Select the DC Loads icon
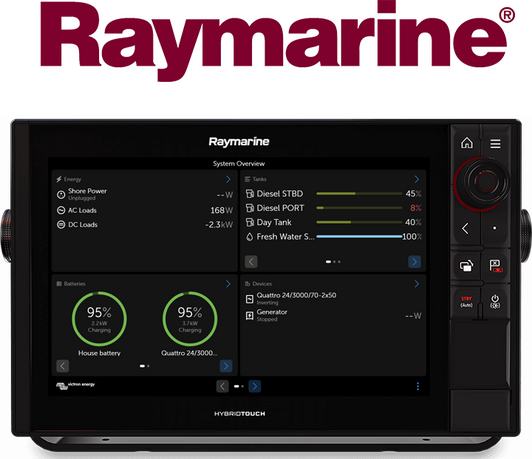Image resolution: width=532 pixels, height=459 pixels. point(61,225)
